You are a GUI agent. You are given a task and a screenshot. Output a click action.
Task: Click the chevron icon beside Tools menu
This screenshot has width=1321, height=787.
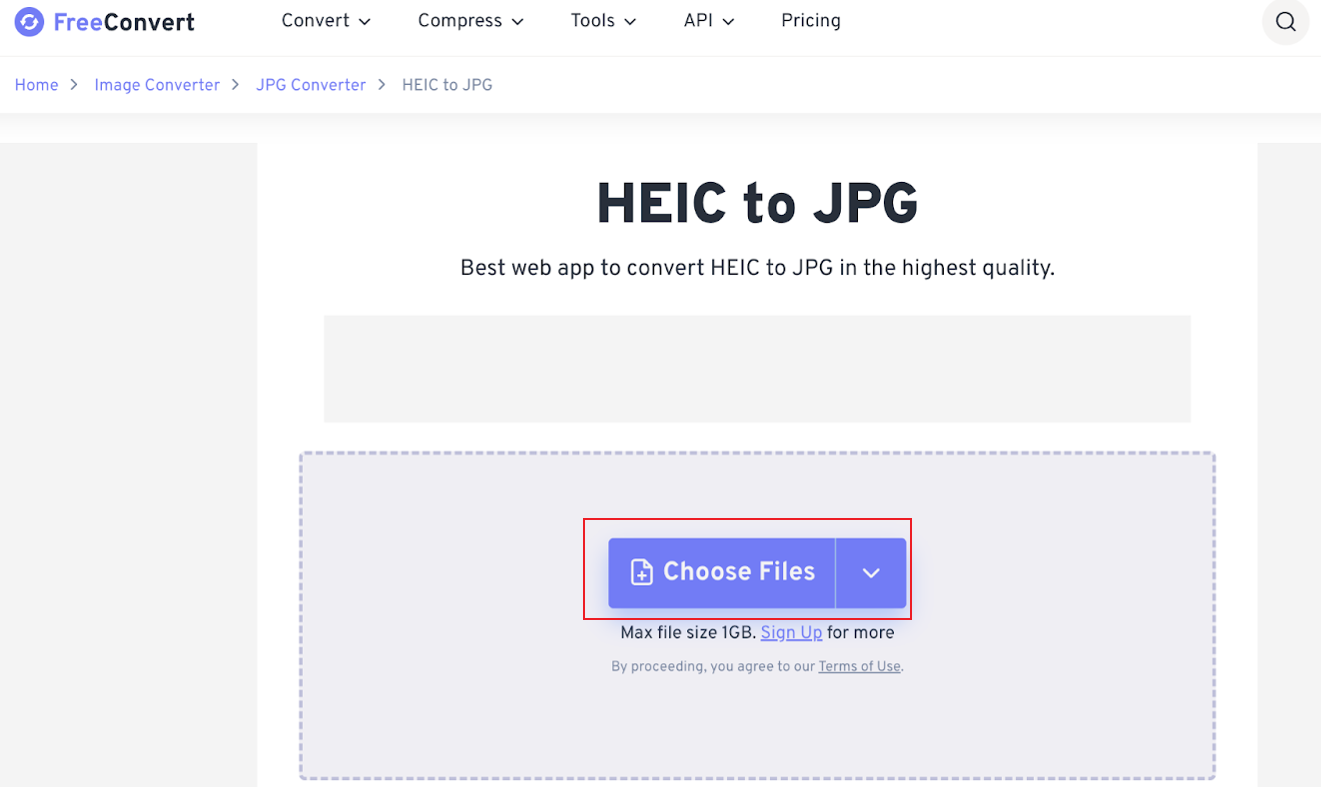[x=630, y=20]
